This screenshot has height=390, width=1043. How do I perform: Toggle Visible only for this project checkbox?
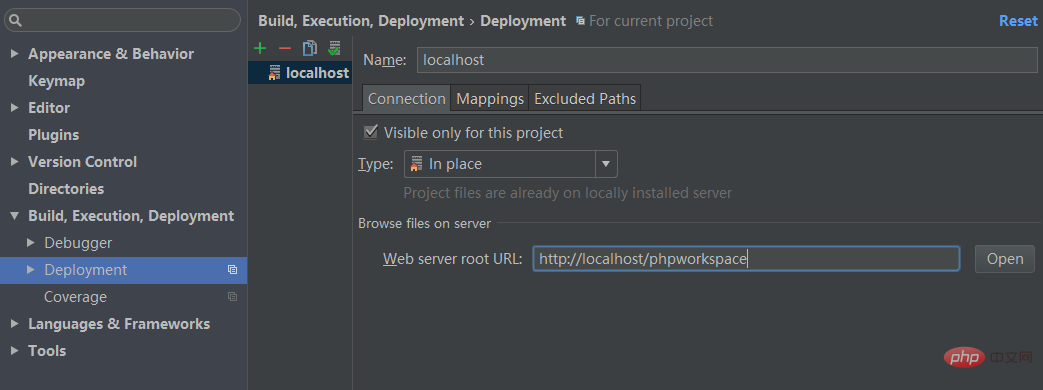point(371,132)
